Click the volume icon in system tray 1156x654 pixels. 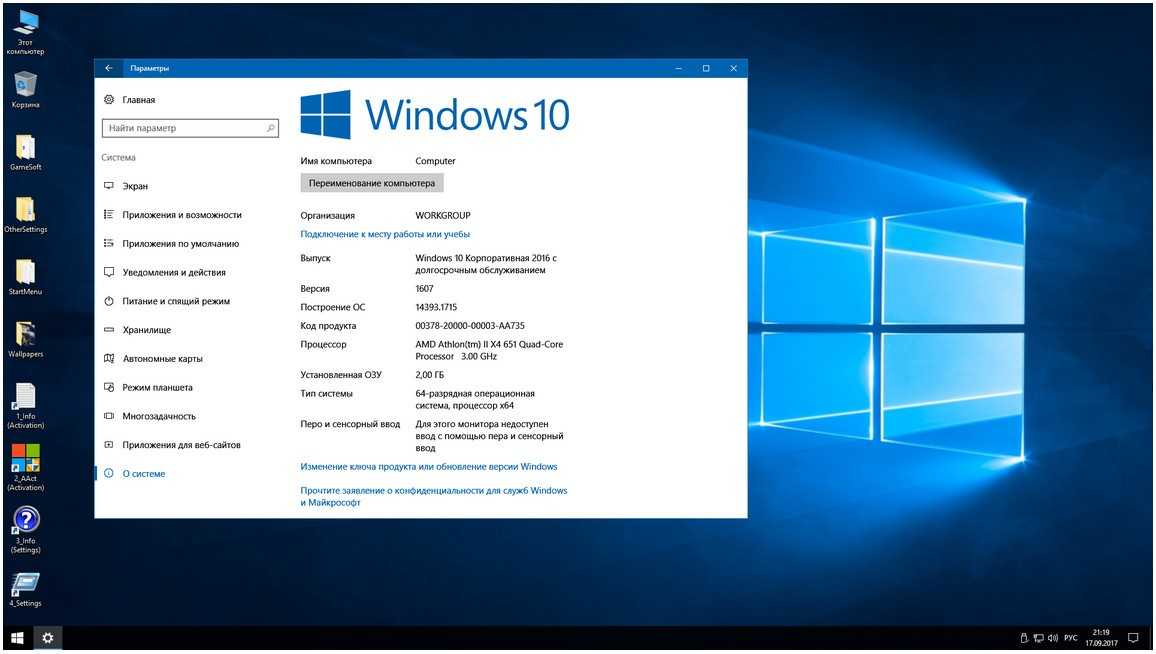(1053, 639)
